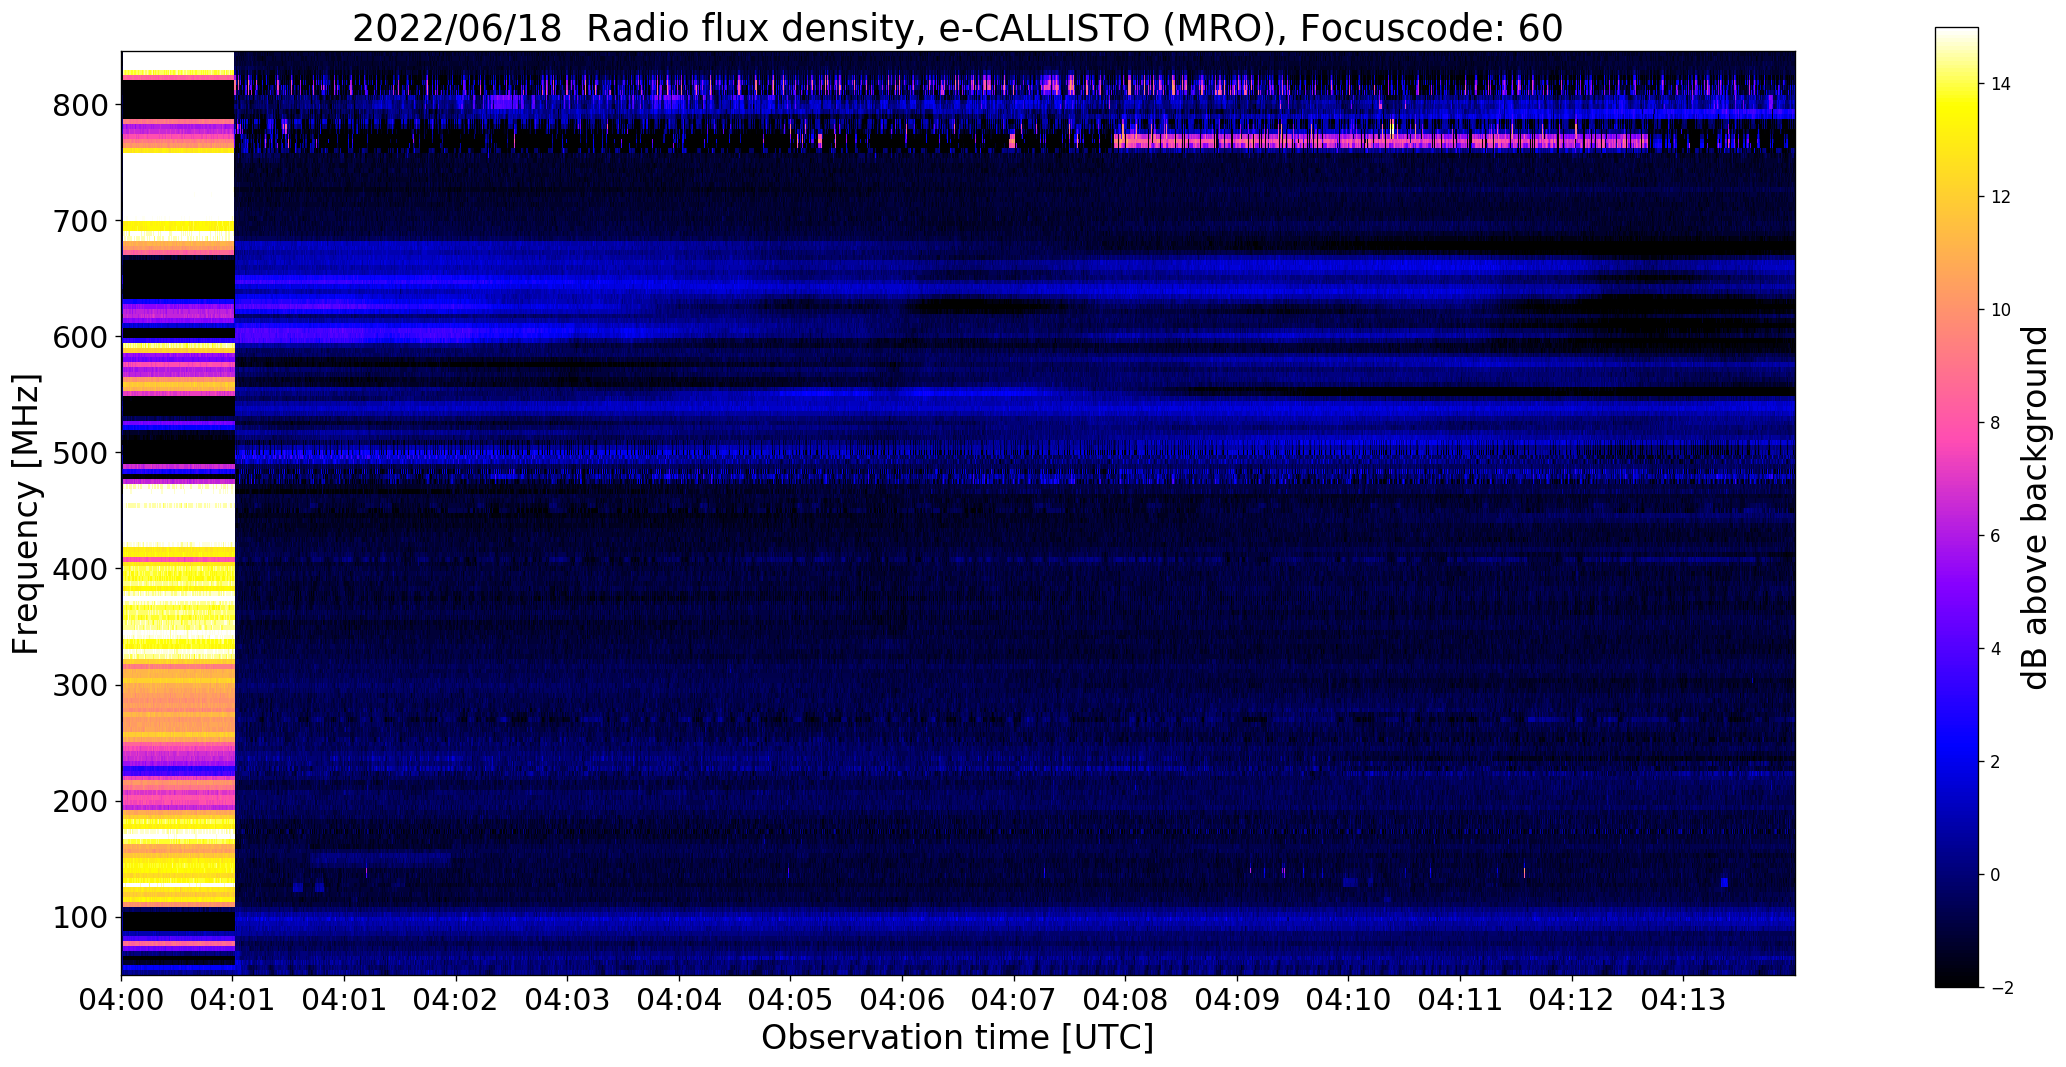Click the 04:04 time tick label

[x=680, y=999]
